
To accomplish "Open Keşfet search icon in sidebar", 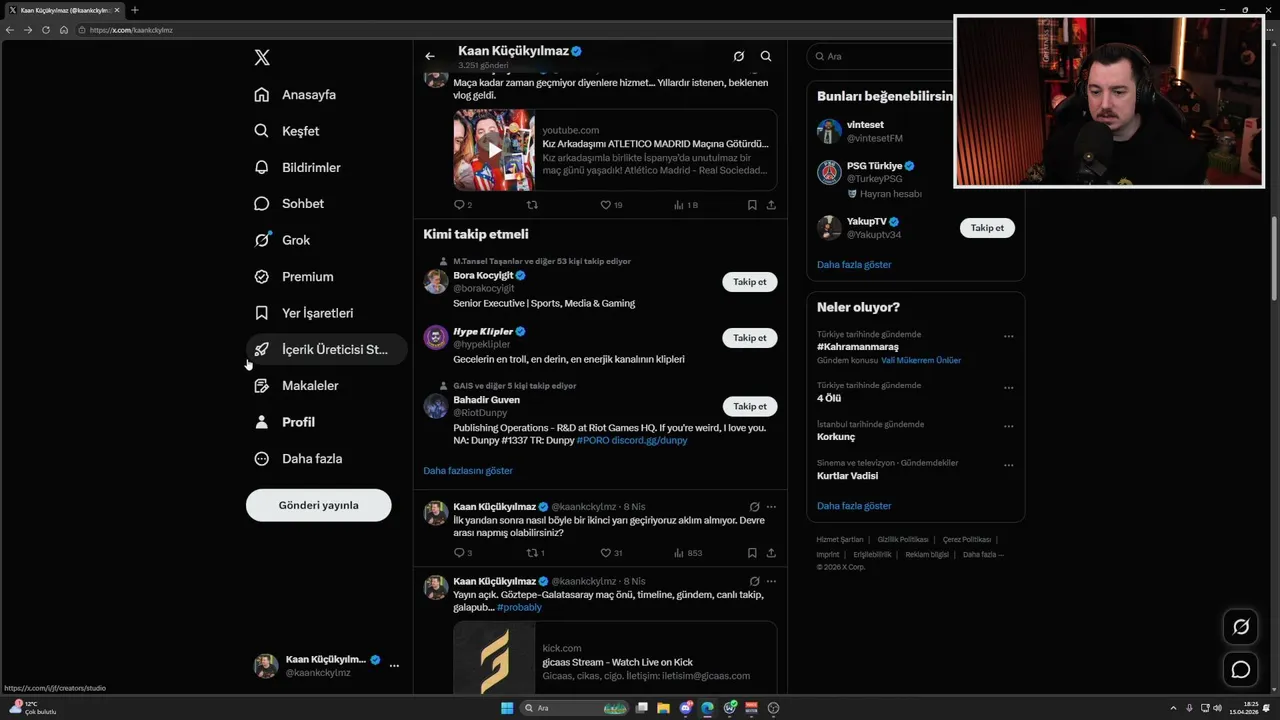I will tap(261, 131).
